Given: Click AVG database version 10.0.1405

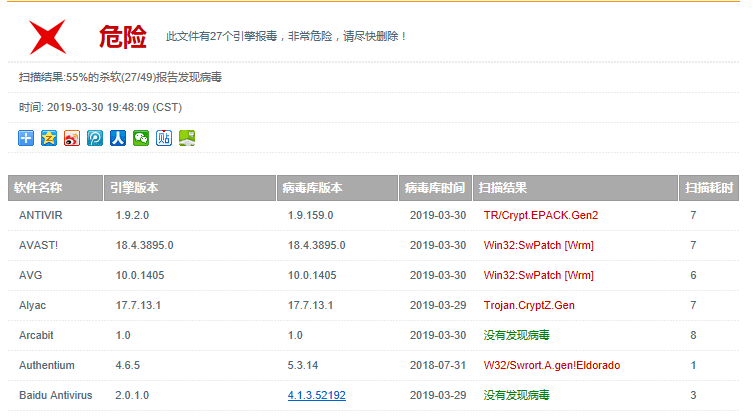Looking at the screenshot, I should (312, 275).
